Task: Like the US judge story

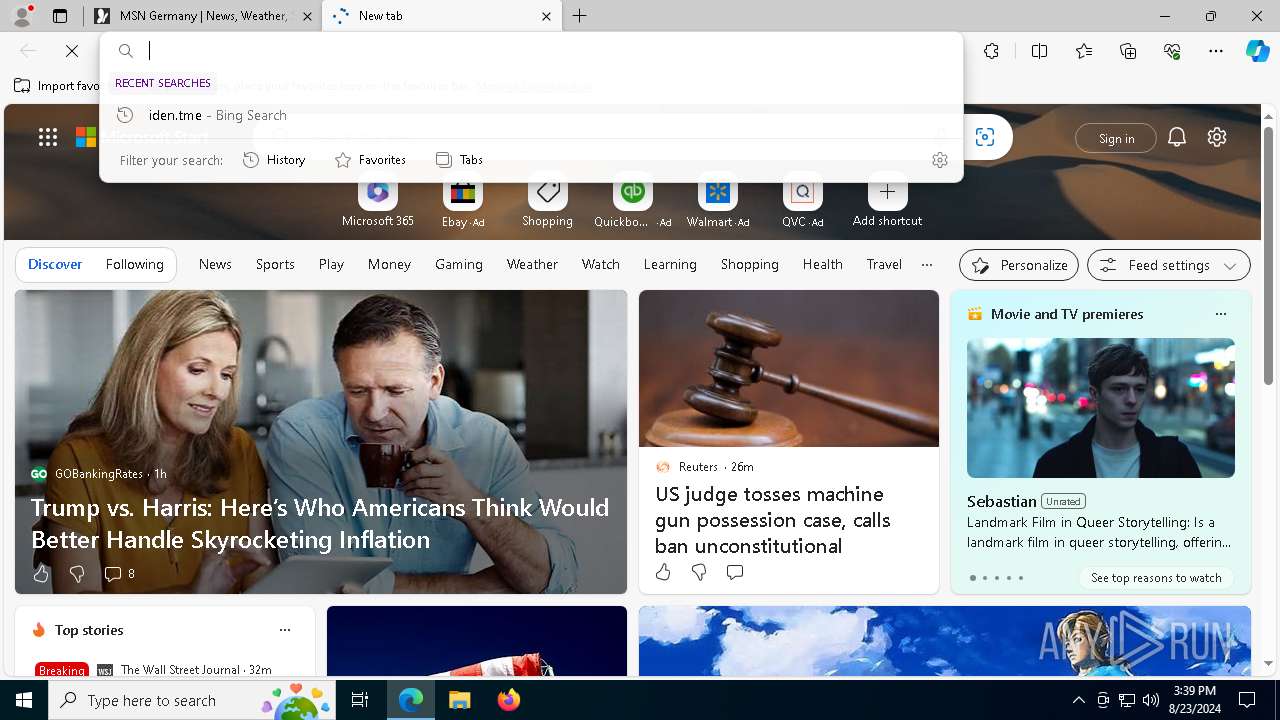Action: click(663, 572)
